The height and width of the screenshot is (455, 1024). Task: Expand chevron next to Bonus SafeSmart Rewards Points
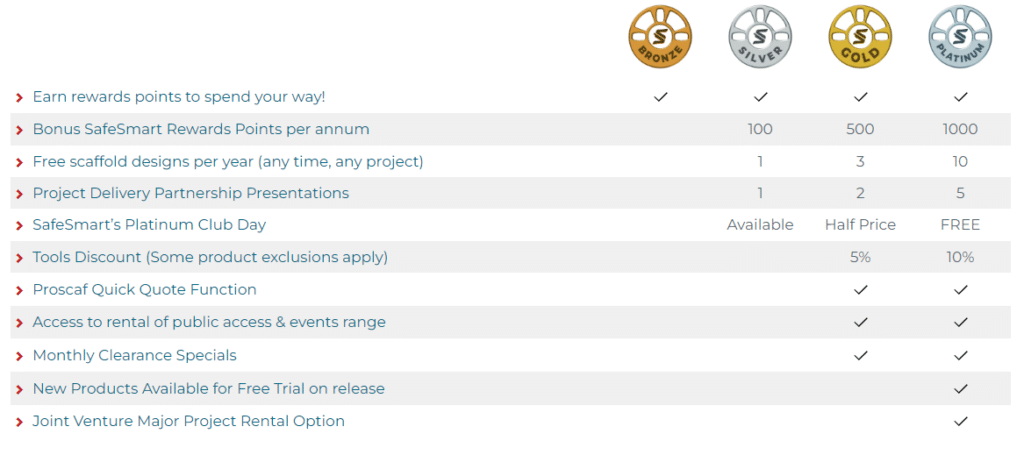(20, 130)
